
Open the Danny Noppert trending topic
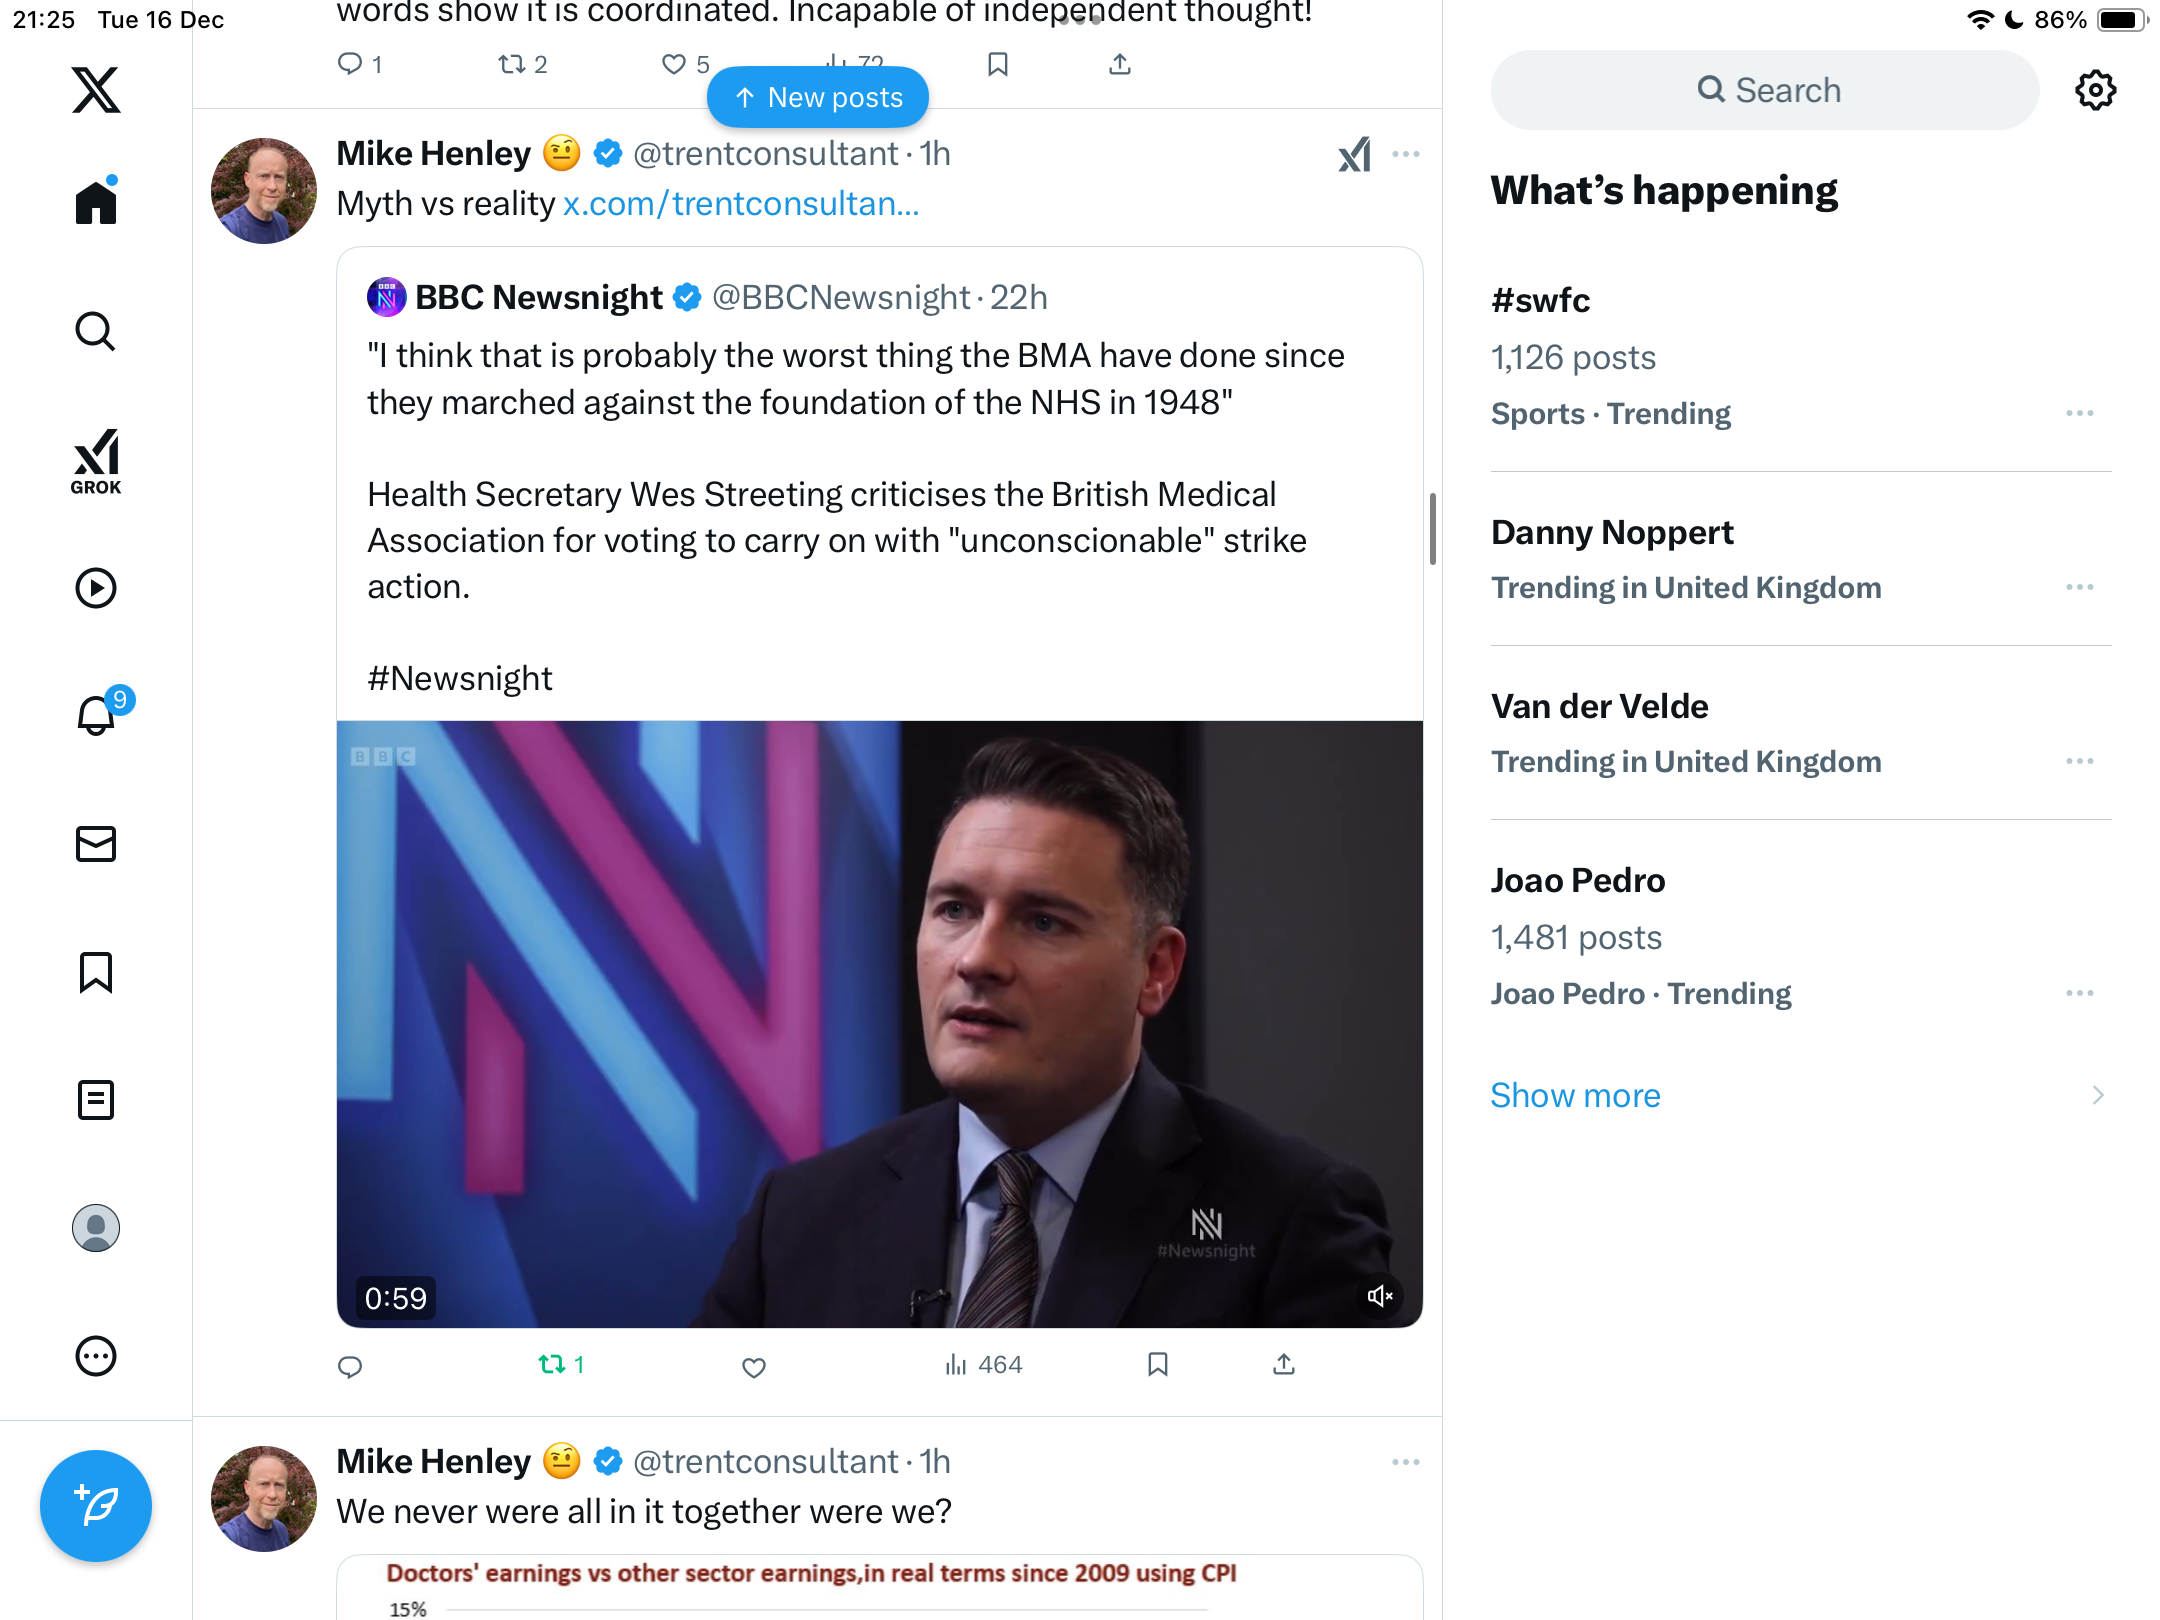pos(1612,532)
